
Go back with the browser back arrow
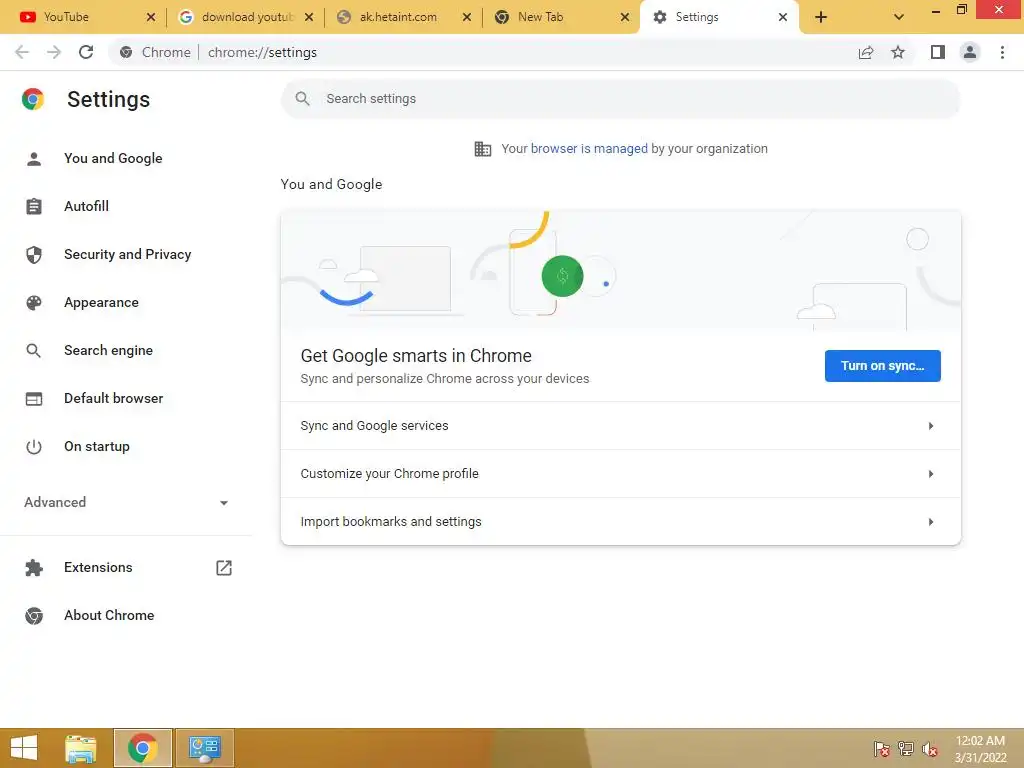tap(22, 52)
